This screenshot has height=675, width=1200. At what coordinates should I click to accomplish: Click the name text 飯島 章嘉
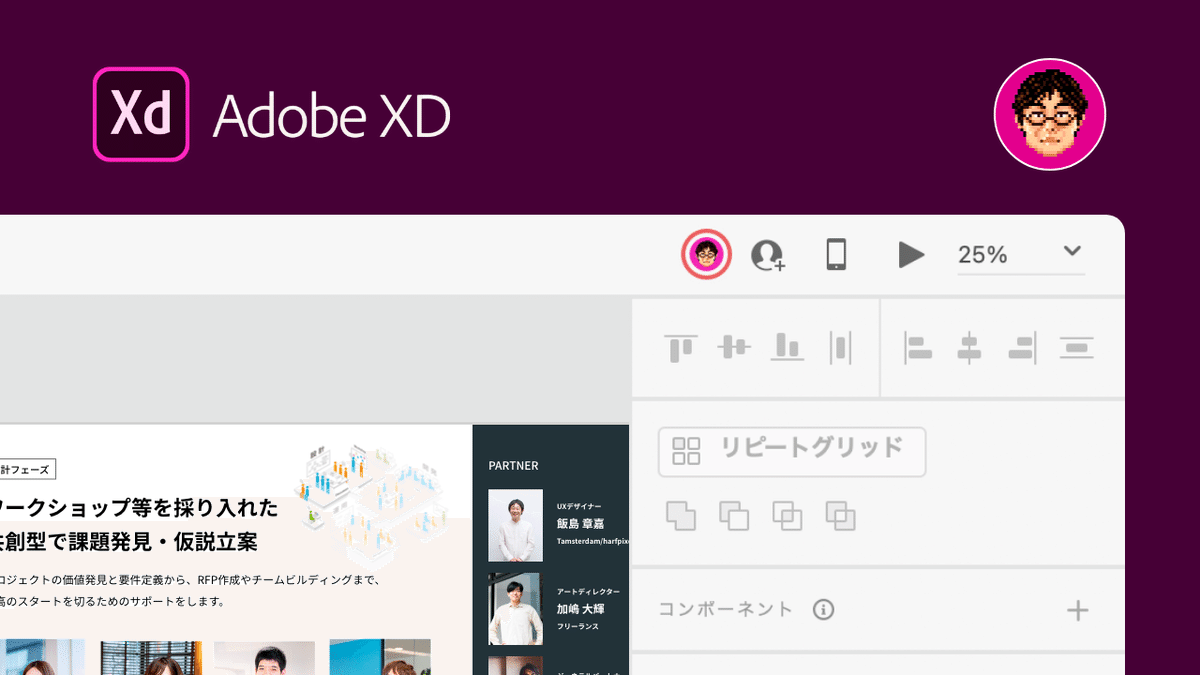tap(581, 524)
